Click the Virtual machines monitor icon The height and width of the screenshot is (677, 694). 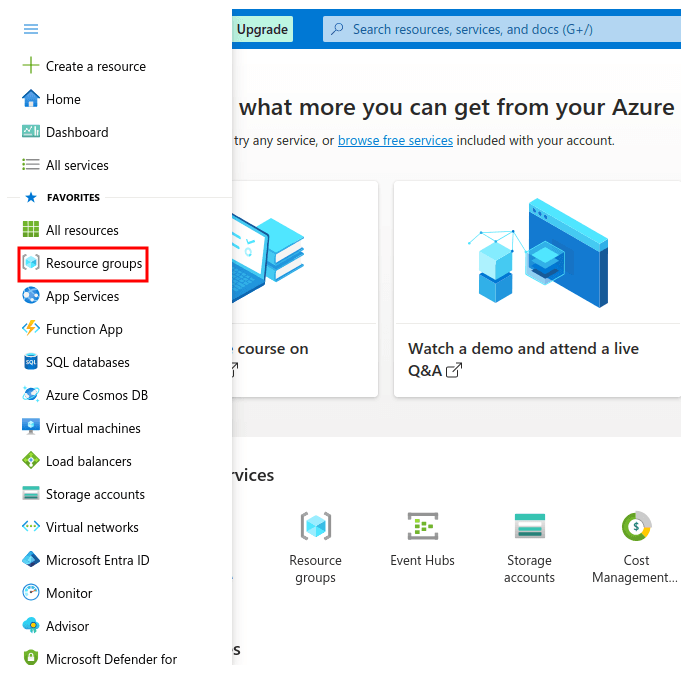coord(31,427)
